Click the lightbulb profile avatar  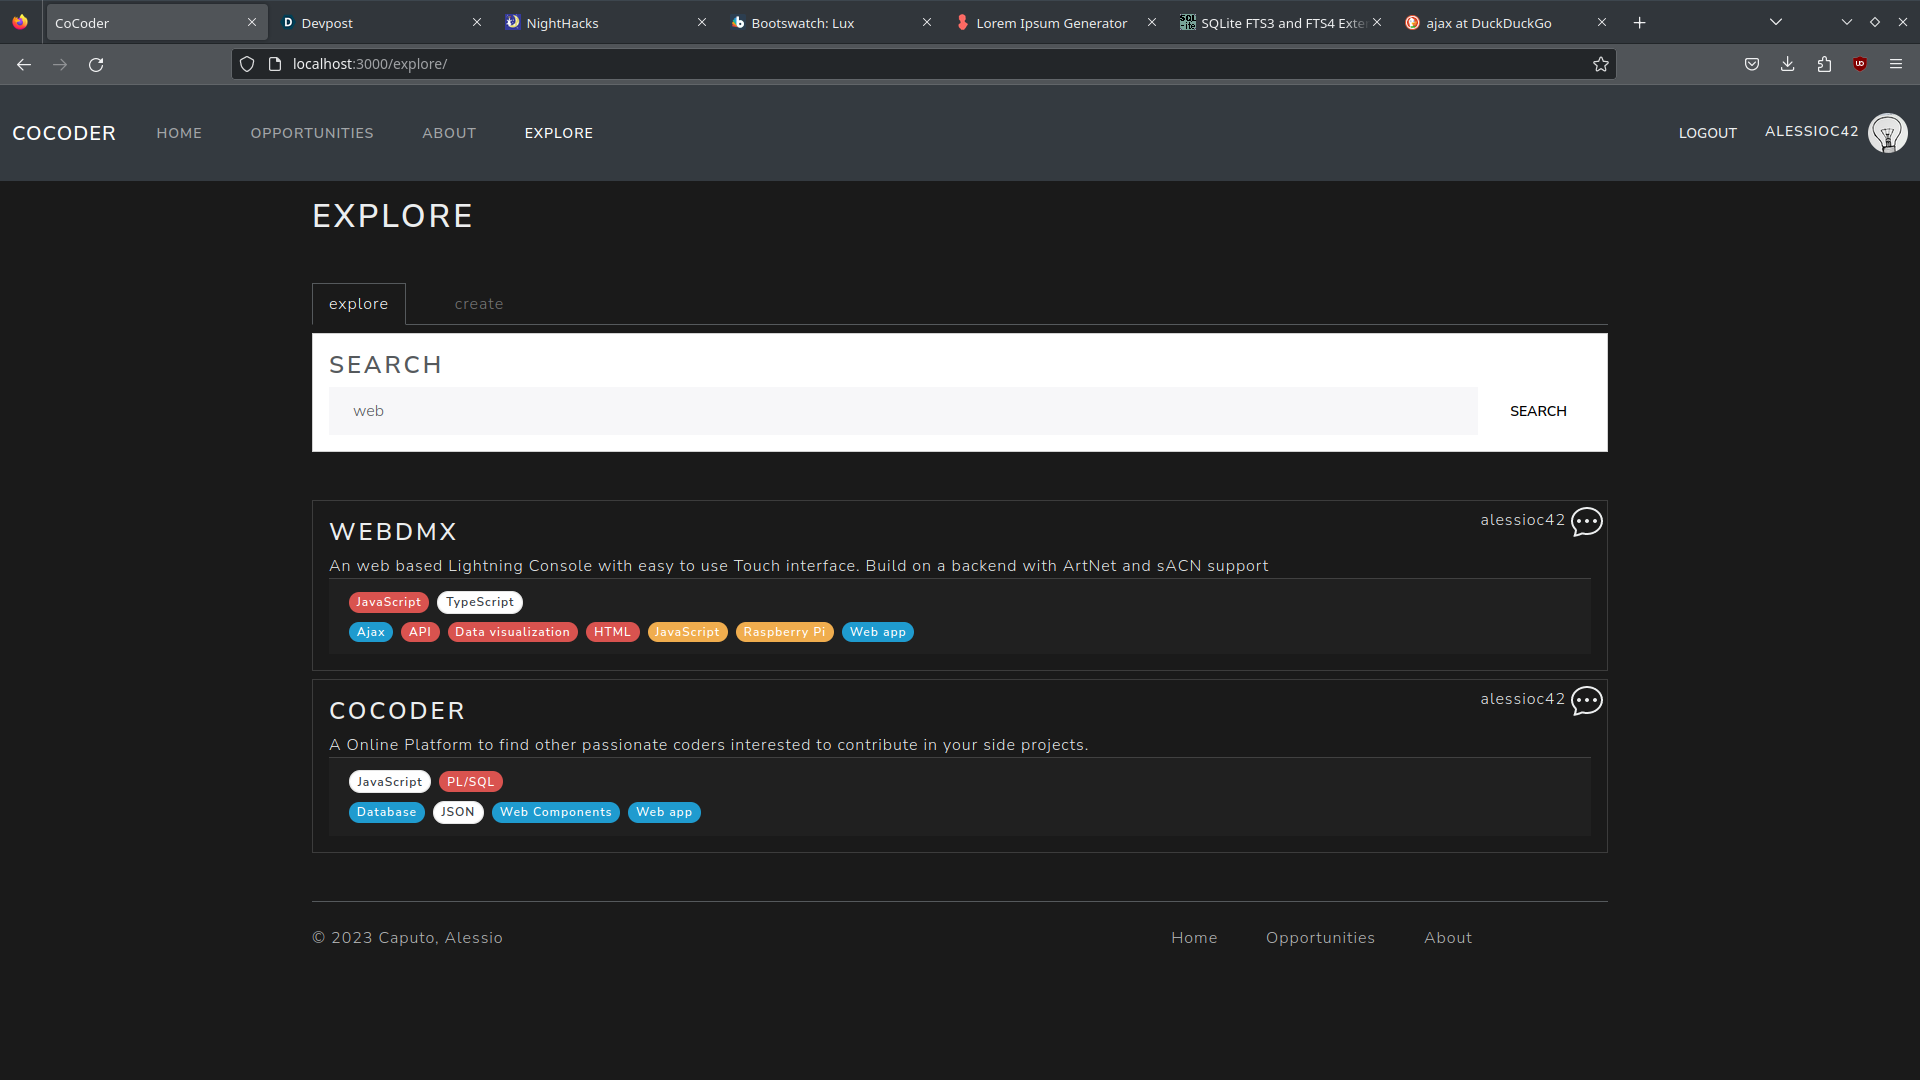coord(1887,133)
